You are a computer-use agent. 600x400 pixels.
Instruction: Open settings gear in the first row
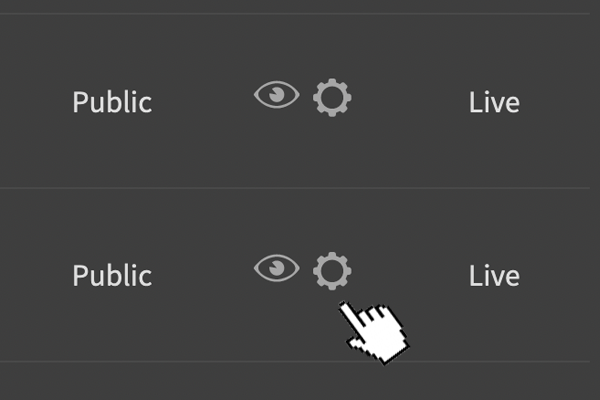[x=332, y=98]
